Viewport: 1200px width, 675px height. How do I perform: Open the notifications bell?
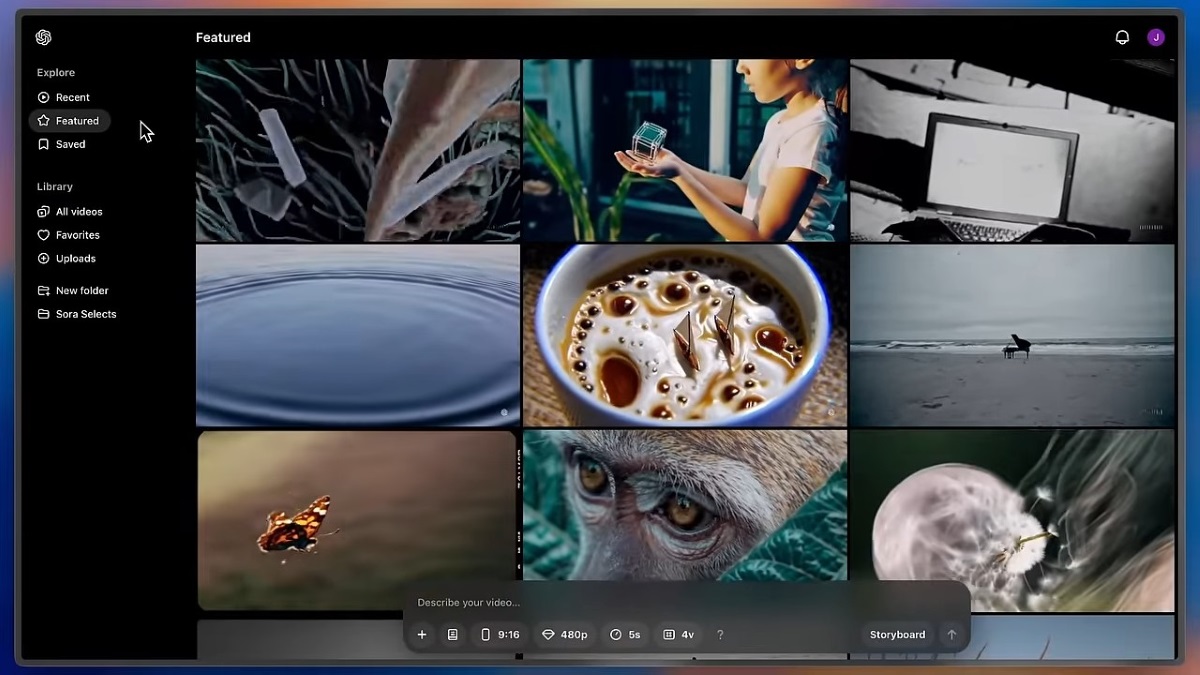1122,37
